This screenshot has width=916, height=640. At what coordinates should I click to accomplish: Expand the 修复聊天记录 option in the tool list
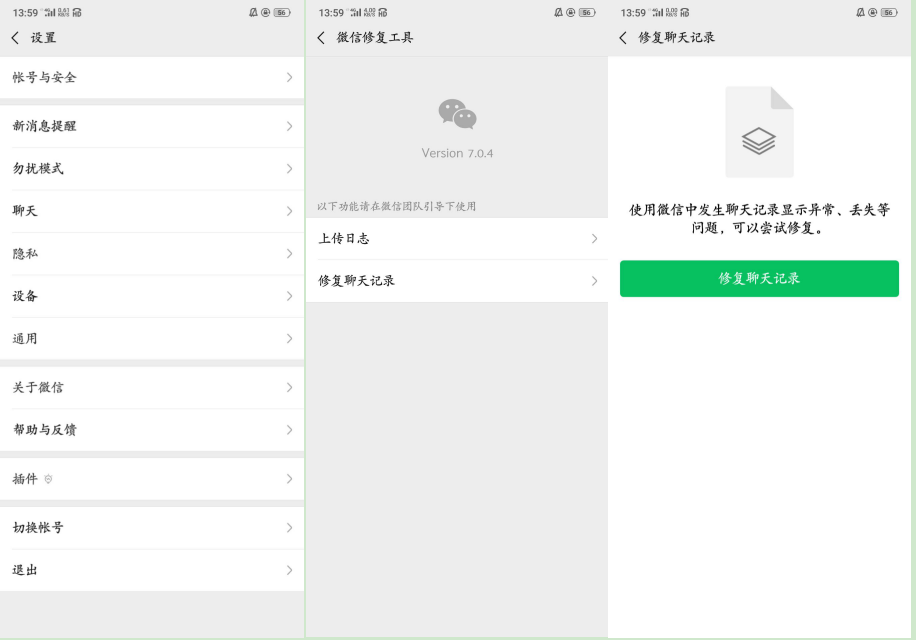tap(455, 280)
